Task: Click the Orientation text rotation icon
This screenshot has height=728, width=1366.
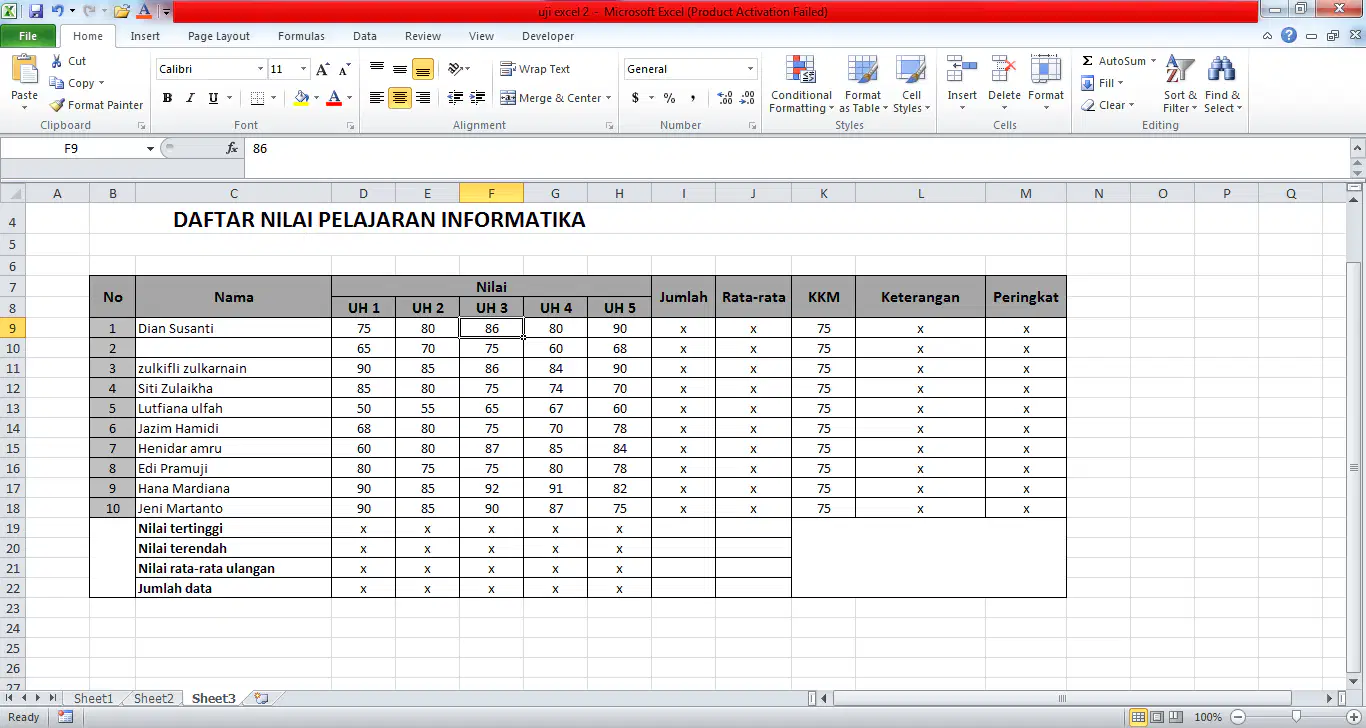Action: (455, 69)
